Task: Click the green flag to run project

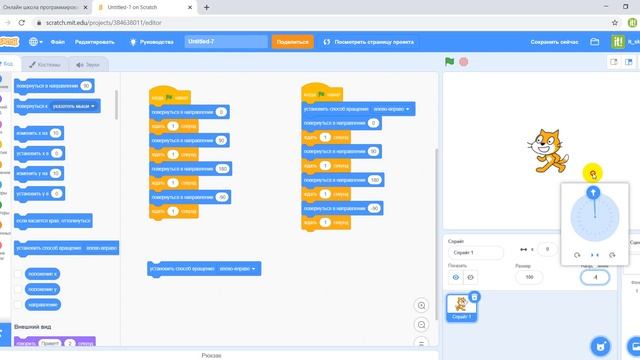Action: (449, 62)
